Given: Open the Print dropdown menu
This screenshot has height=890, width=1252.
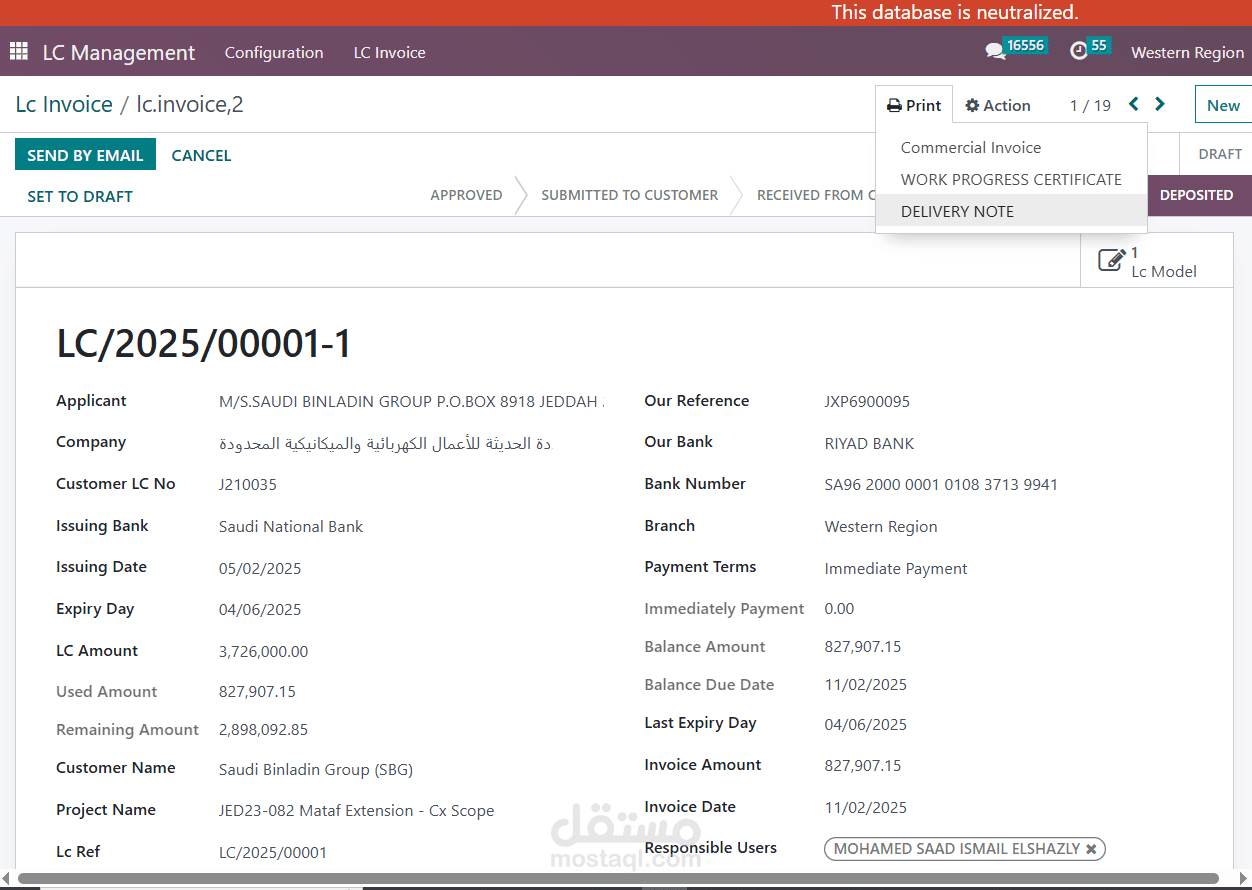Looking at the screenshot, I should tap(914, 105).
